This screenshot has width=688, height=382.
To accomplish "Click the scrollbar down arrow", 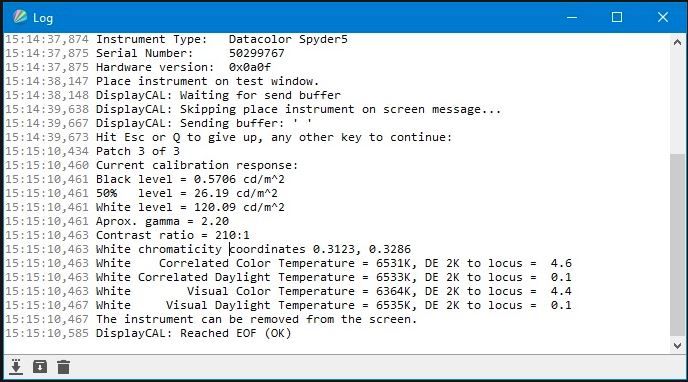I will [x=677, y=346].
